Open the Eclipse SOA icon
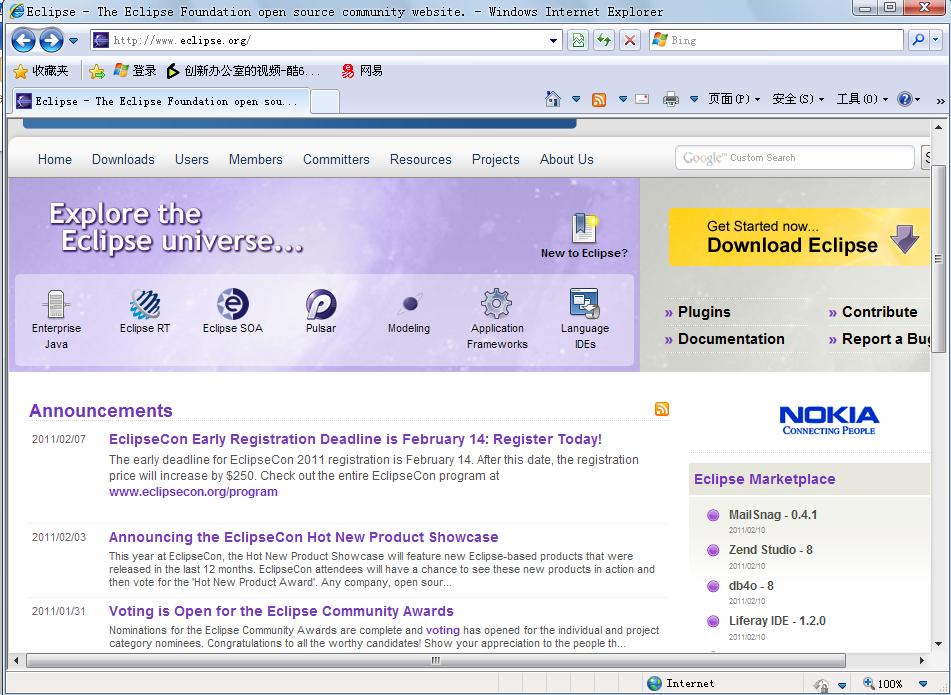 [x=233, y=303]
